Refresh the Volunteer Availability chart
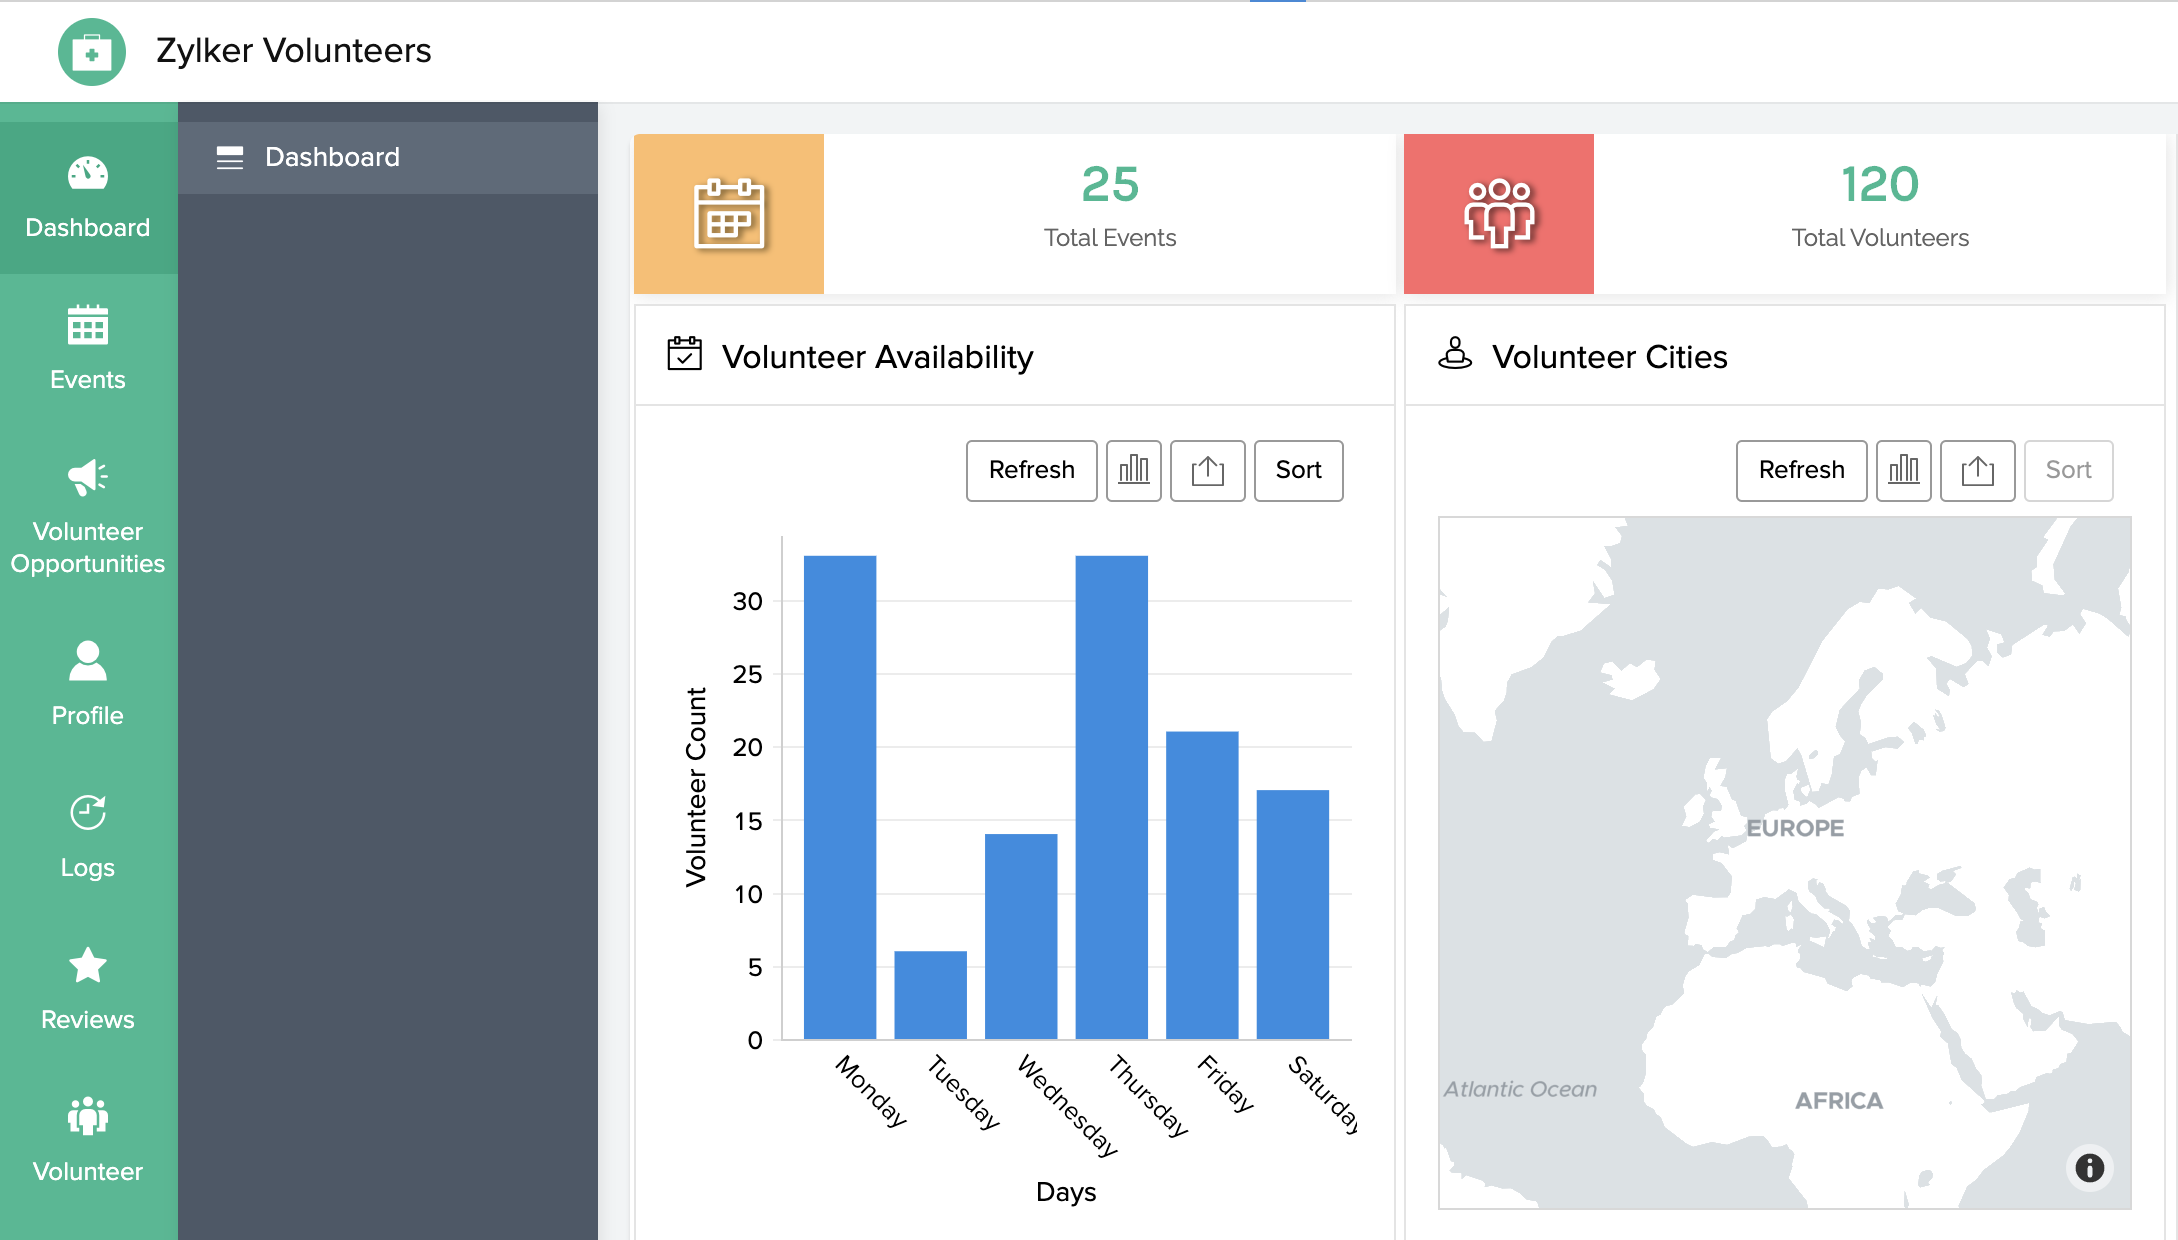 (x=1031, y=470)
